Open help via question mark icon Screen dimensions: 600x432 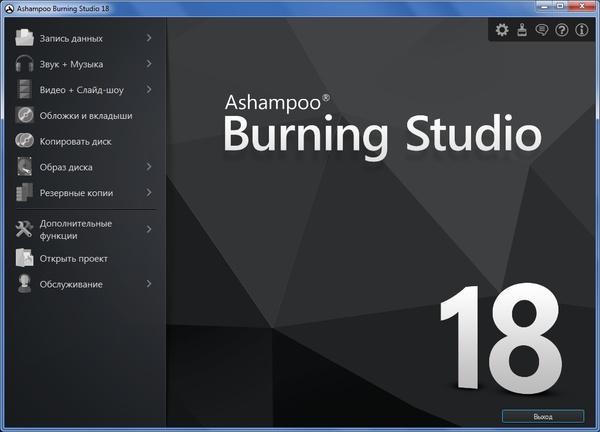[562, 30]
